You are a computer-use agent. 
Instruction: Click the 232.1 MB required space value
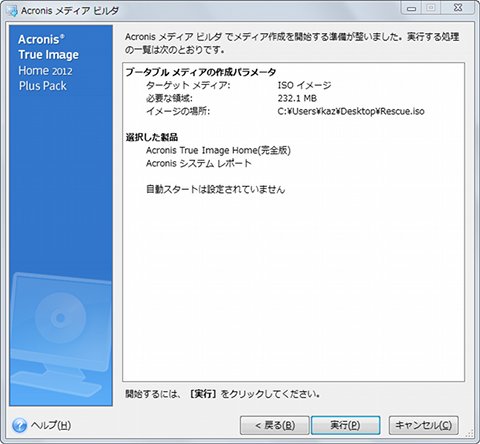pyautogui.click(x=297, y=98)
